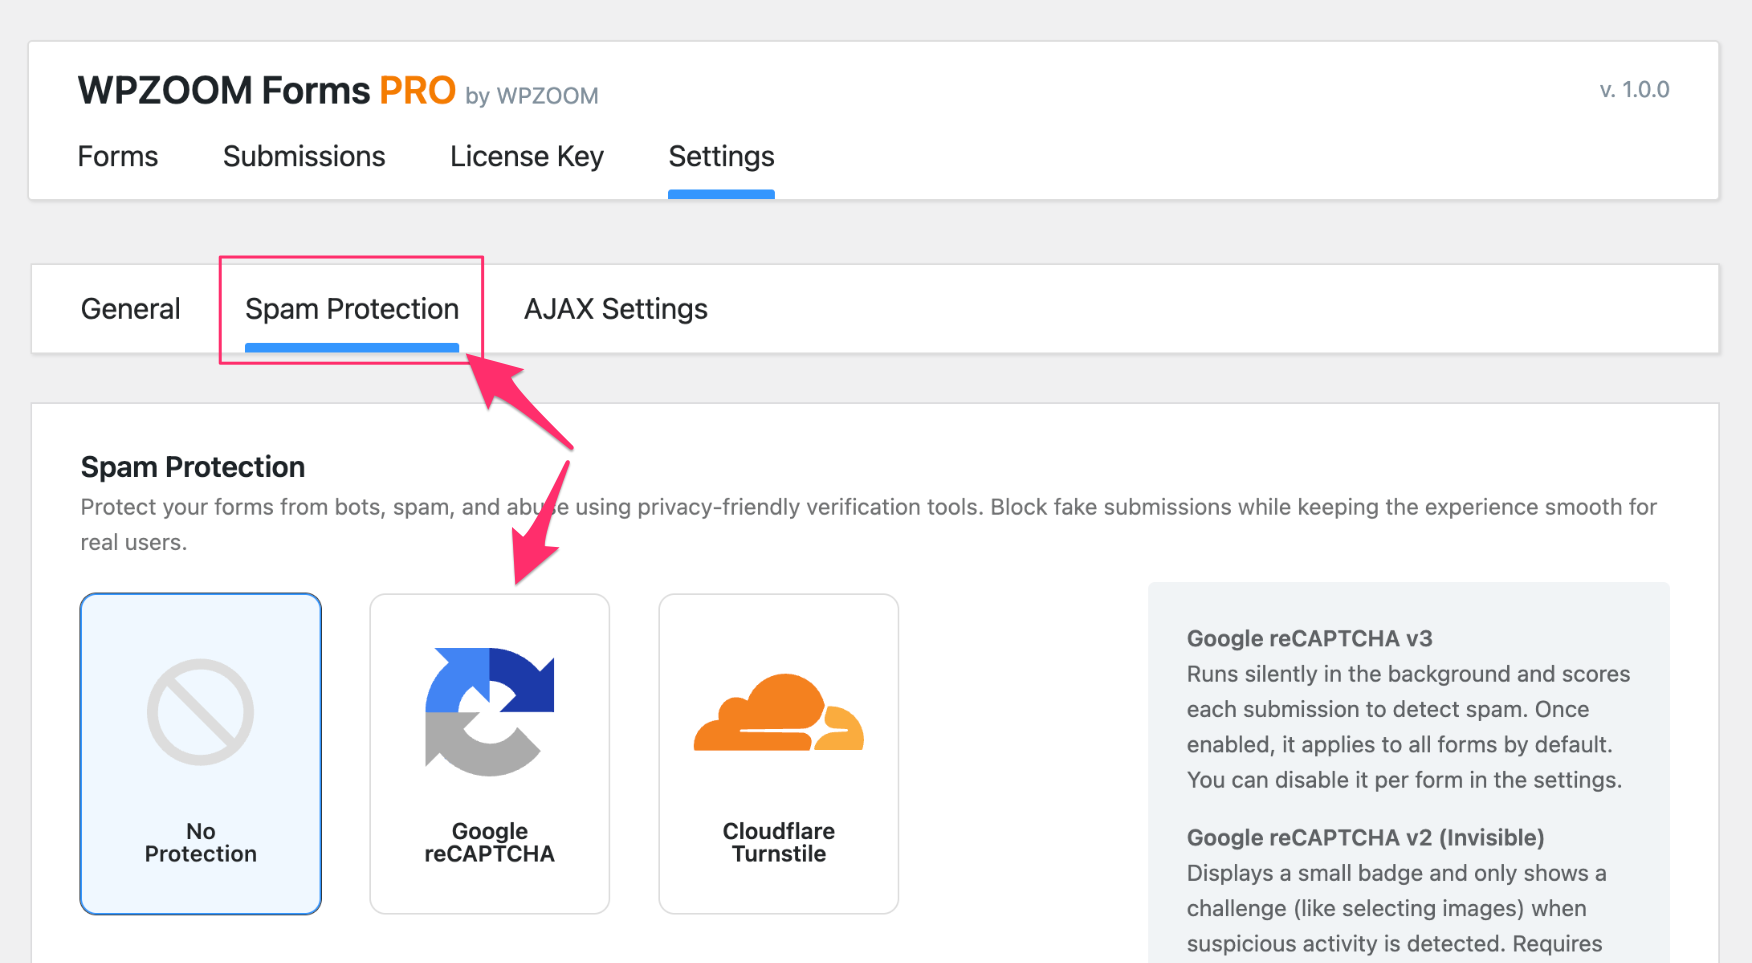The image size is (1752, 963).
Task: Choose the Cloudflare Turnstile card
Action: (779, 754)
